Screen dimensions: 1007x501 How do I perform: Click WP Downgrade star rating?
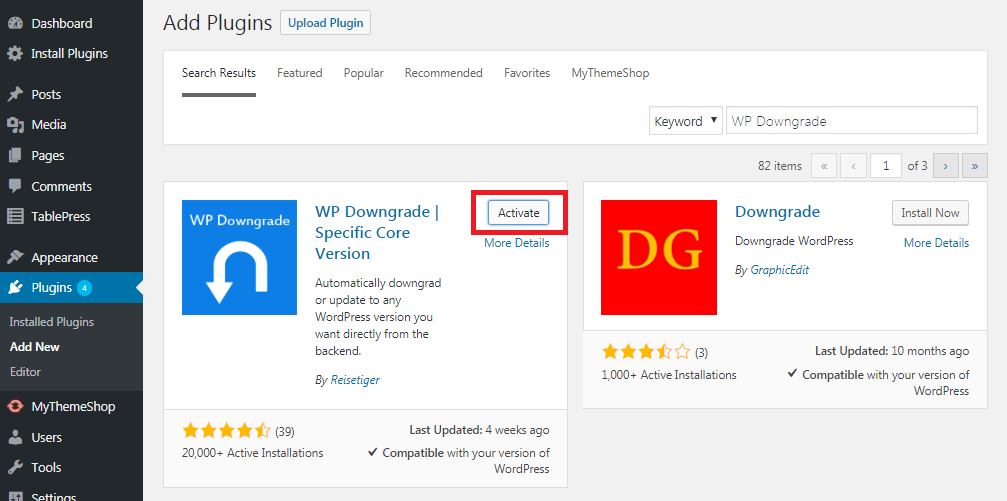[x=226, y=430]
